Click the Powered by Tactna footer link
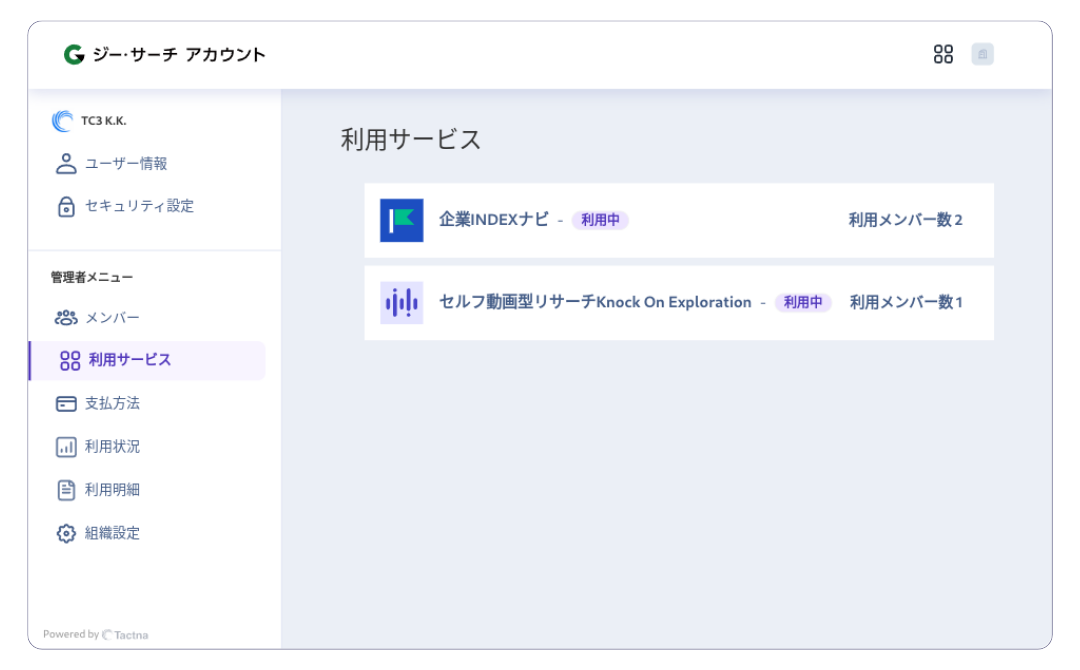The width and height of the screenshot is (1080, 670). point(96,634)
